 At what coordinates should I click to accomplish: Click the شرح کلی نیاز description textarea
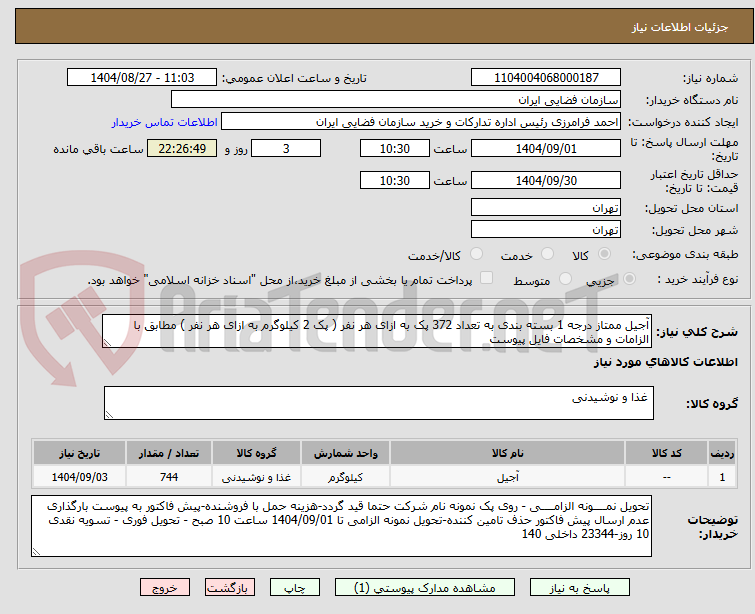tap(377, 331)
